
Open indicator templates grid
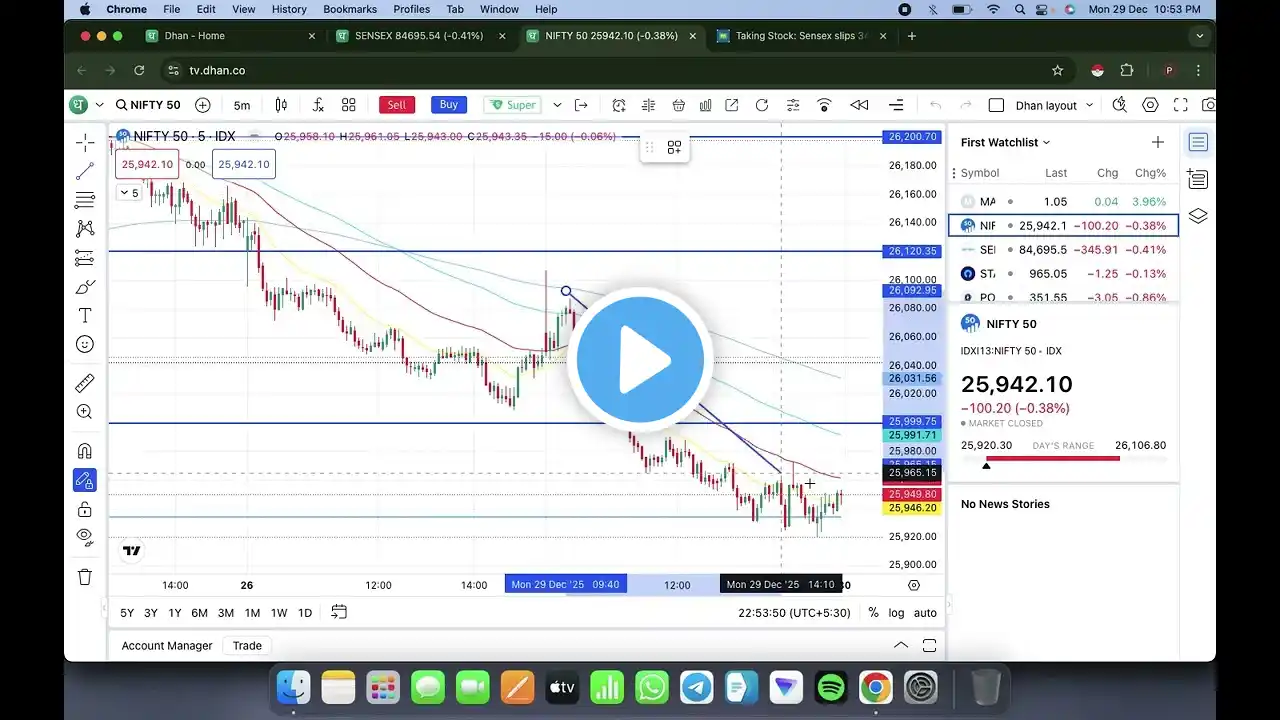tap(349, 105)
